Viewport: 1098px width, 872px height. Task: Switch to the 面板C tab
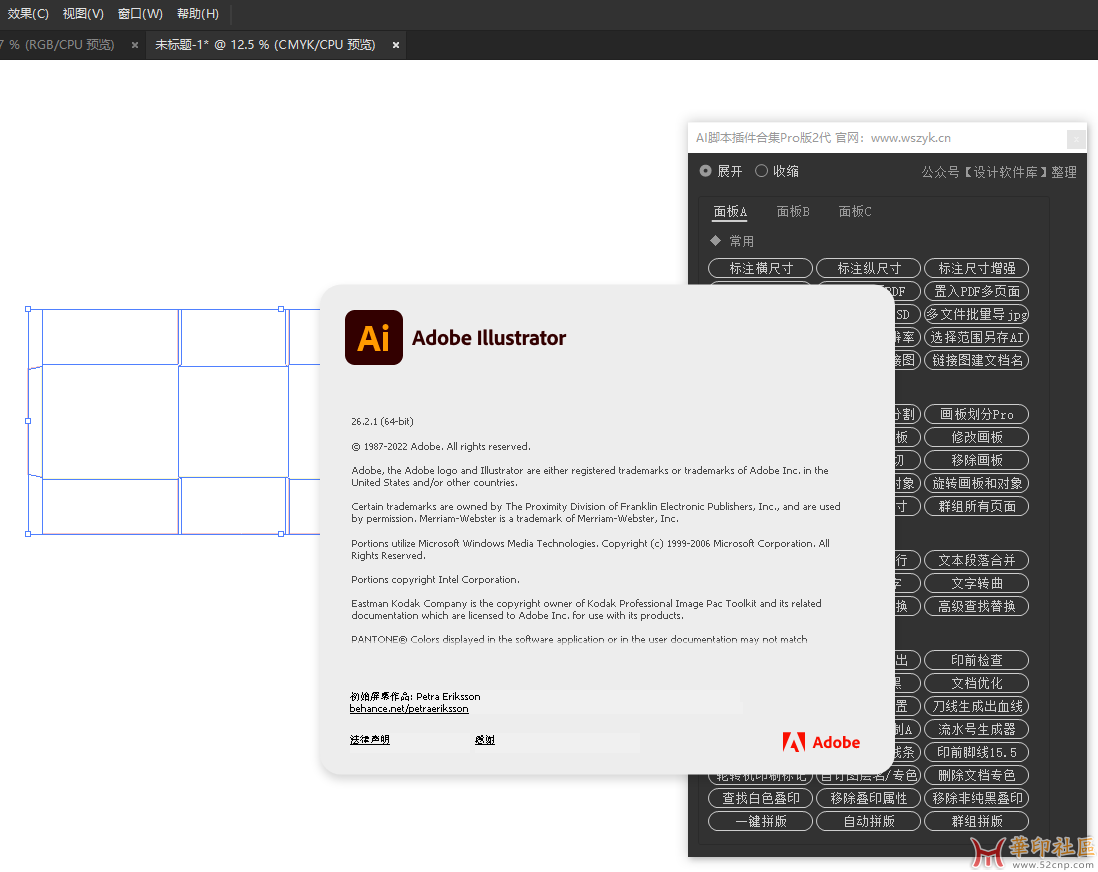click(855, 211)
